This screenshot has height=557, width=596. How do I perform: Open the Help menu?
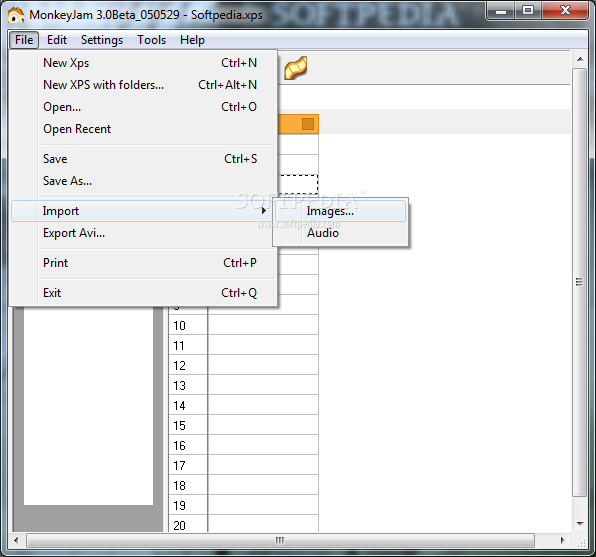192,40
